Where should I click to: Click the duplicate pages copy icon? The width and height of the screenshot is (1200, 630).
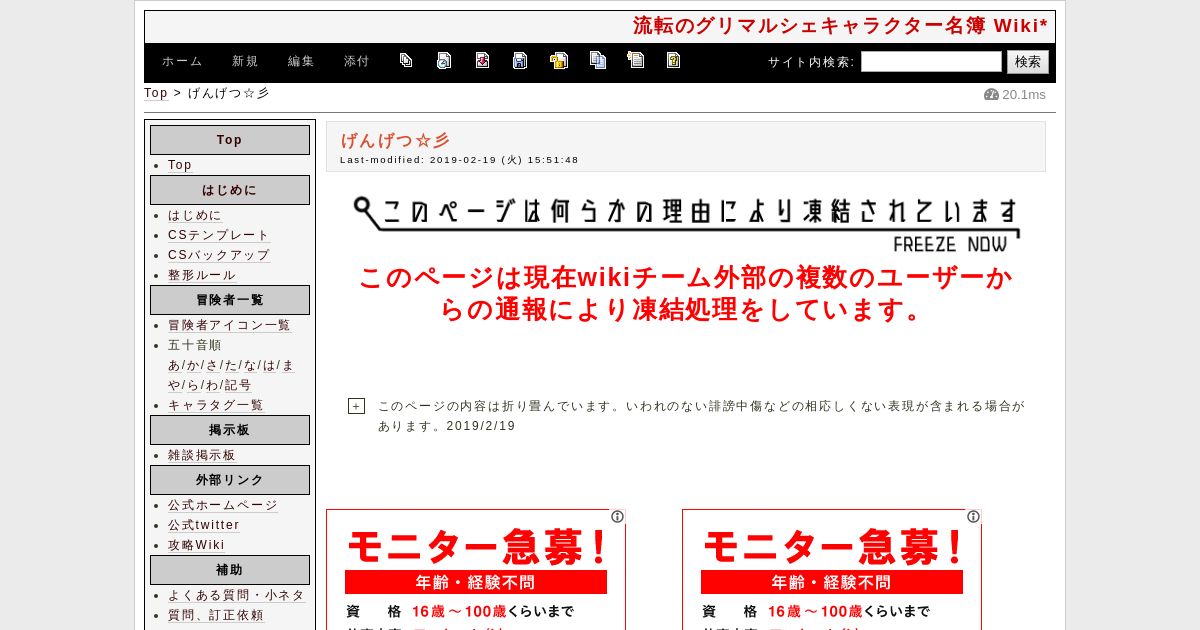point(598,61)
